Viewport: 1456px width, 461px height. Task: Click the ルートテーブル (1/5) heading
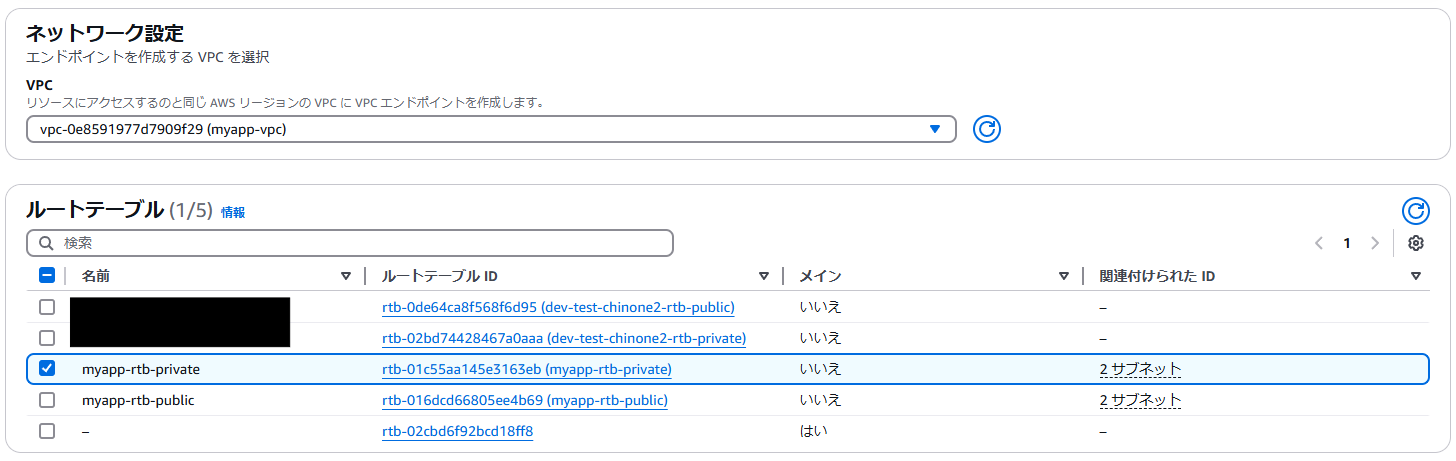119,210
